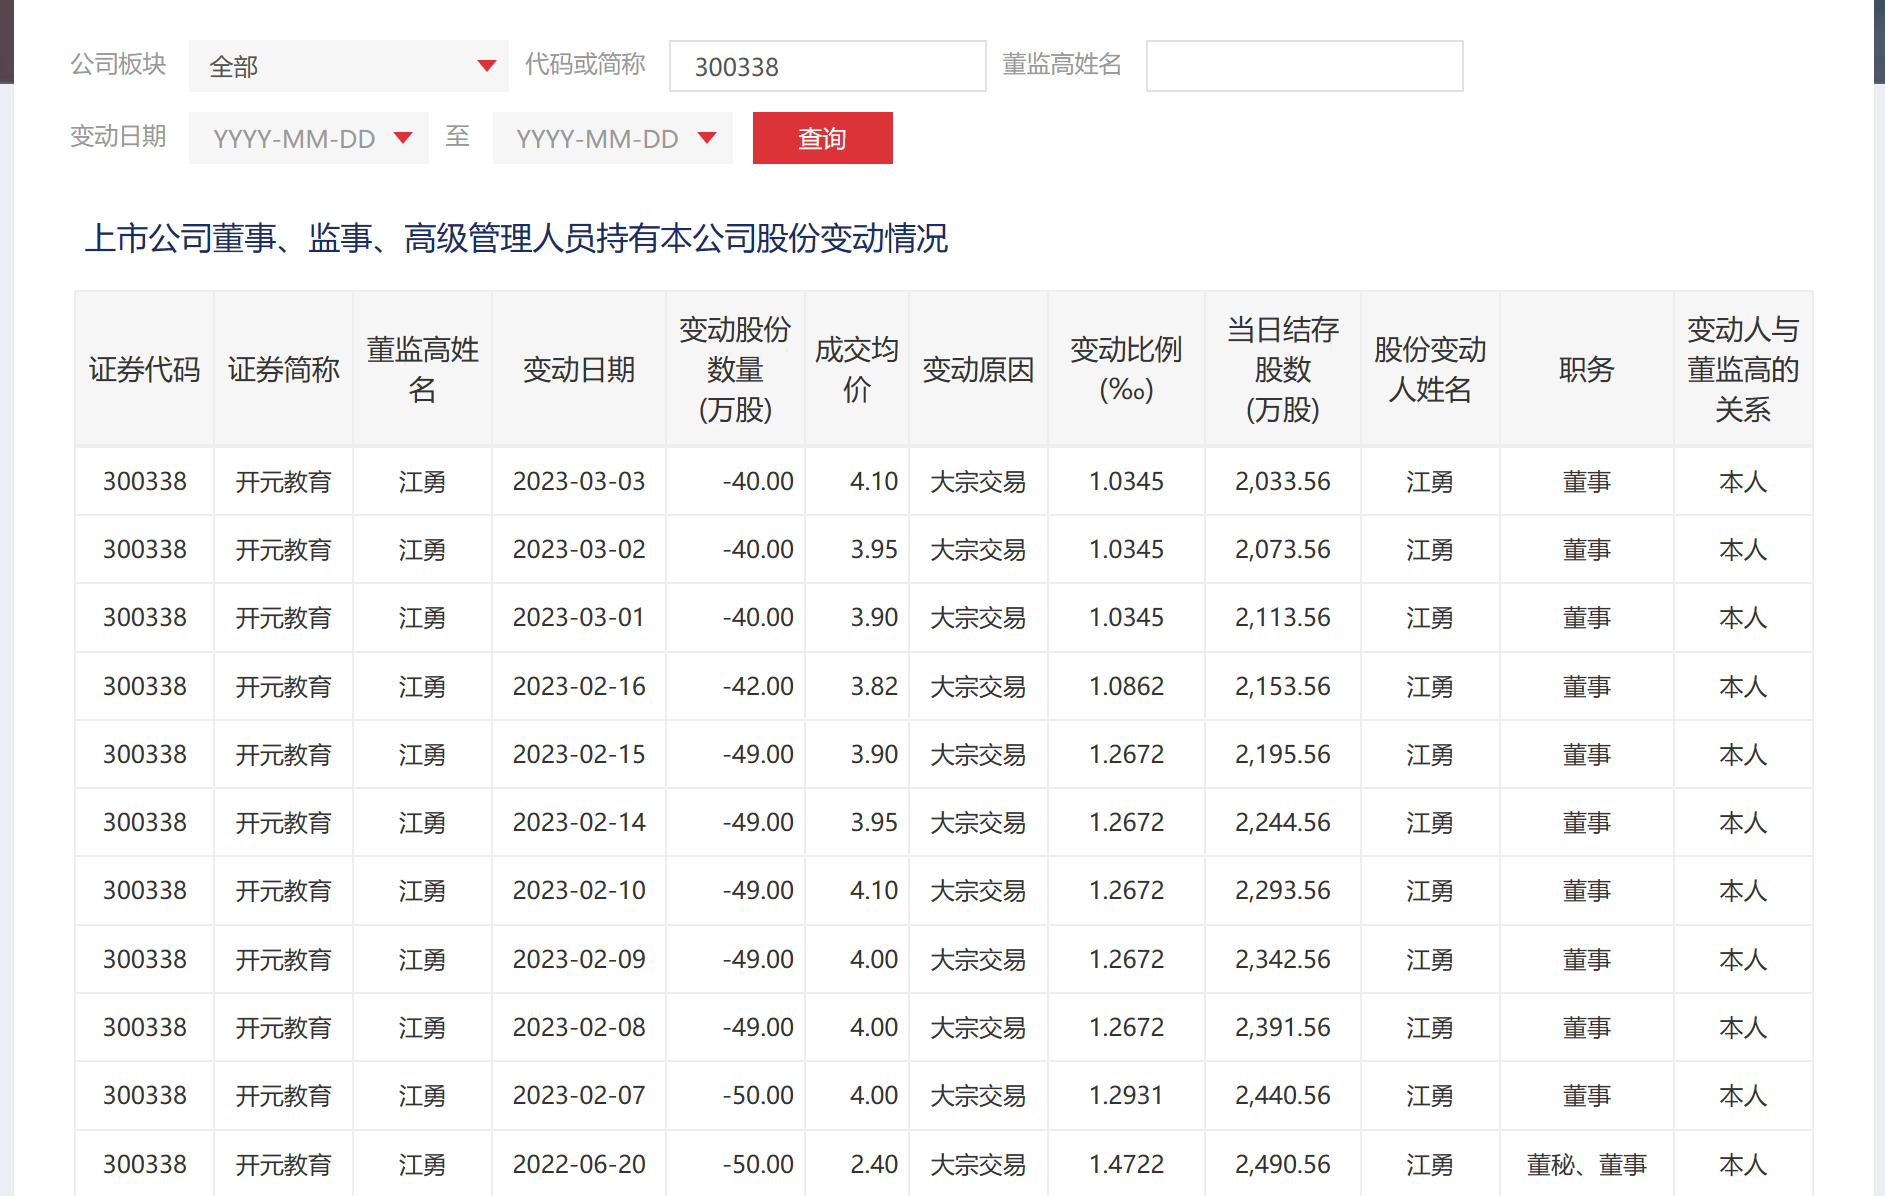This screenshot has height=1196, width=1885.
Task: Click the 证券代码 column header
Action: tap(144, 369)
